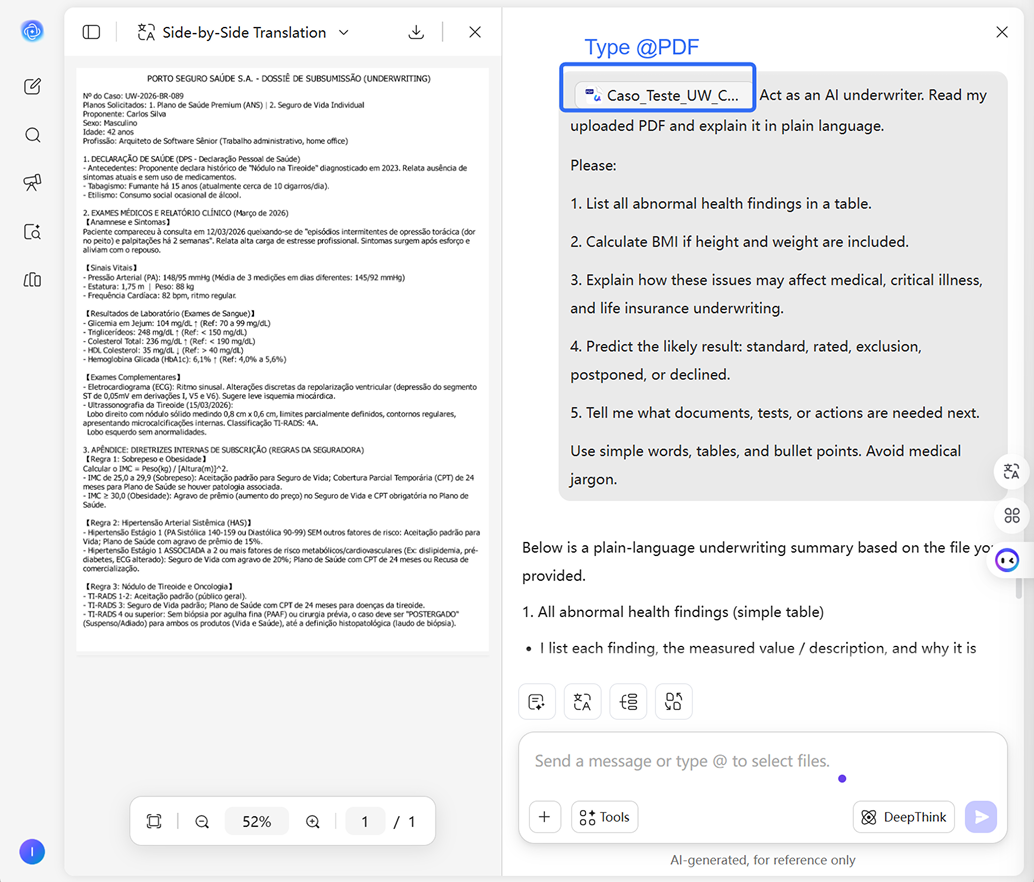Start a new chat with compose icon
Viewport: 1034px width, 882px height.
click(32, 86)
